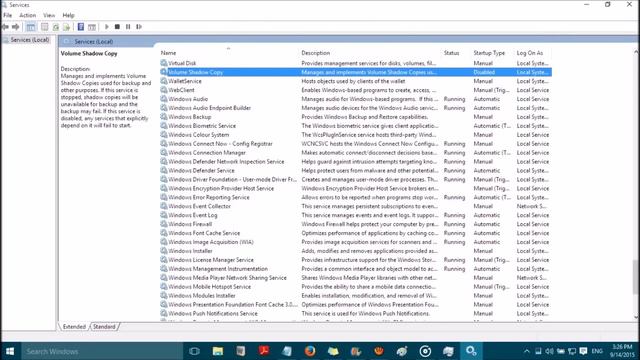
Task: Switch to the Standard tab
Action: 104,327
